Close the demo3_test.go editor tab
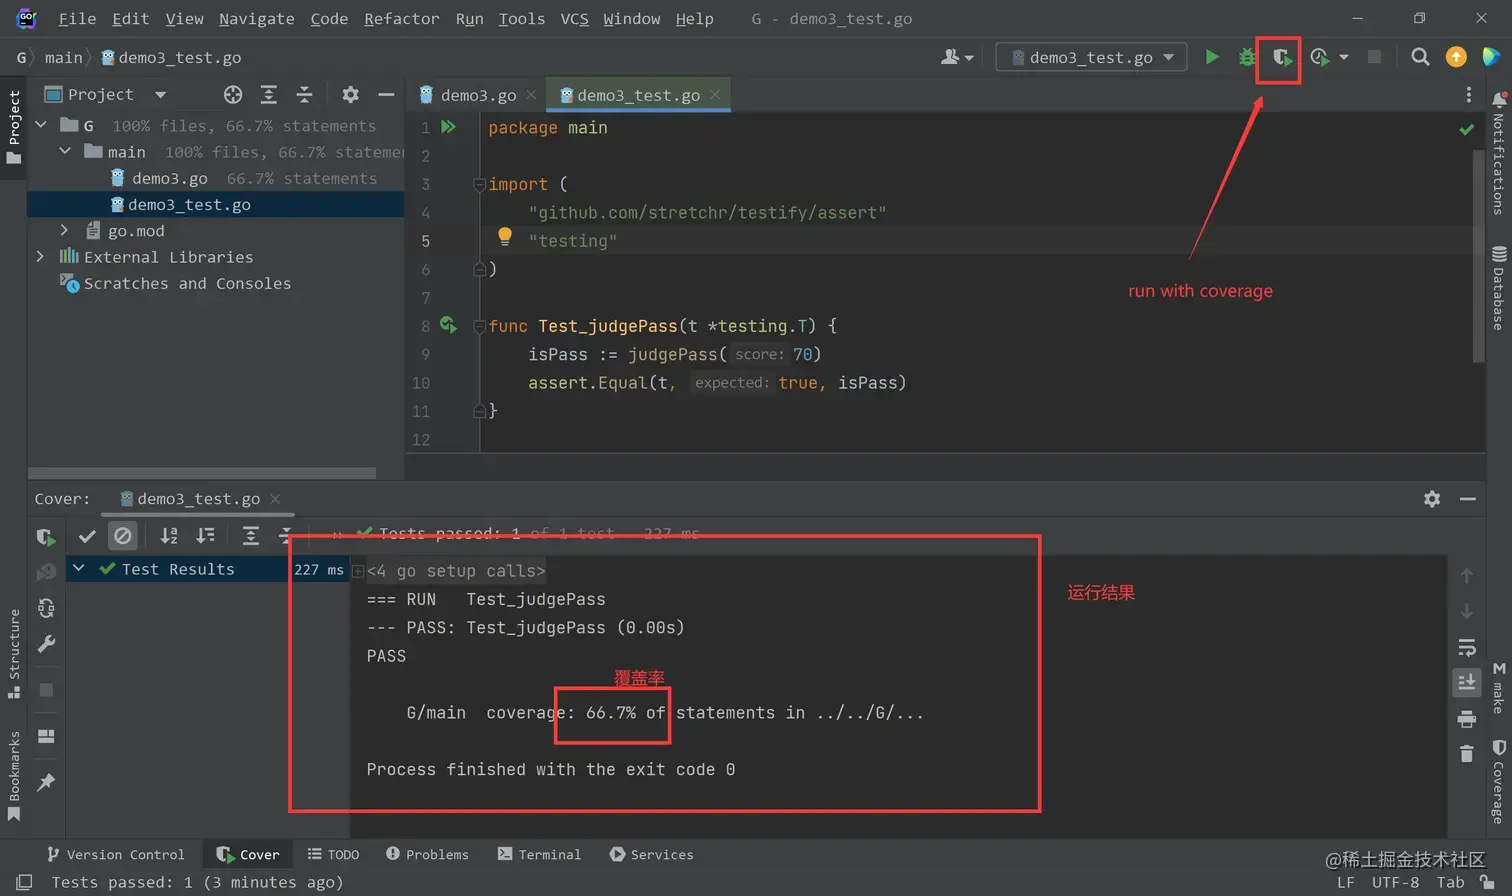The image size is (1512, 896). pyautogui.click(x=715, y=95)
